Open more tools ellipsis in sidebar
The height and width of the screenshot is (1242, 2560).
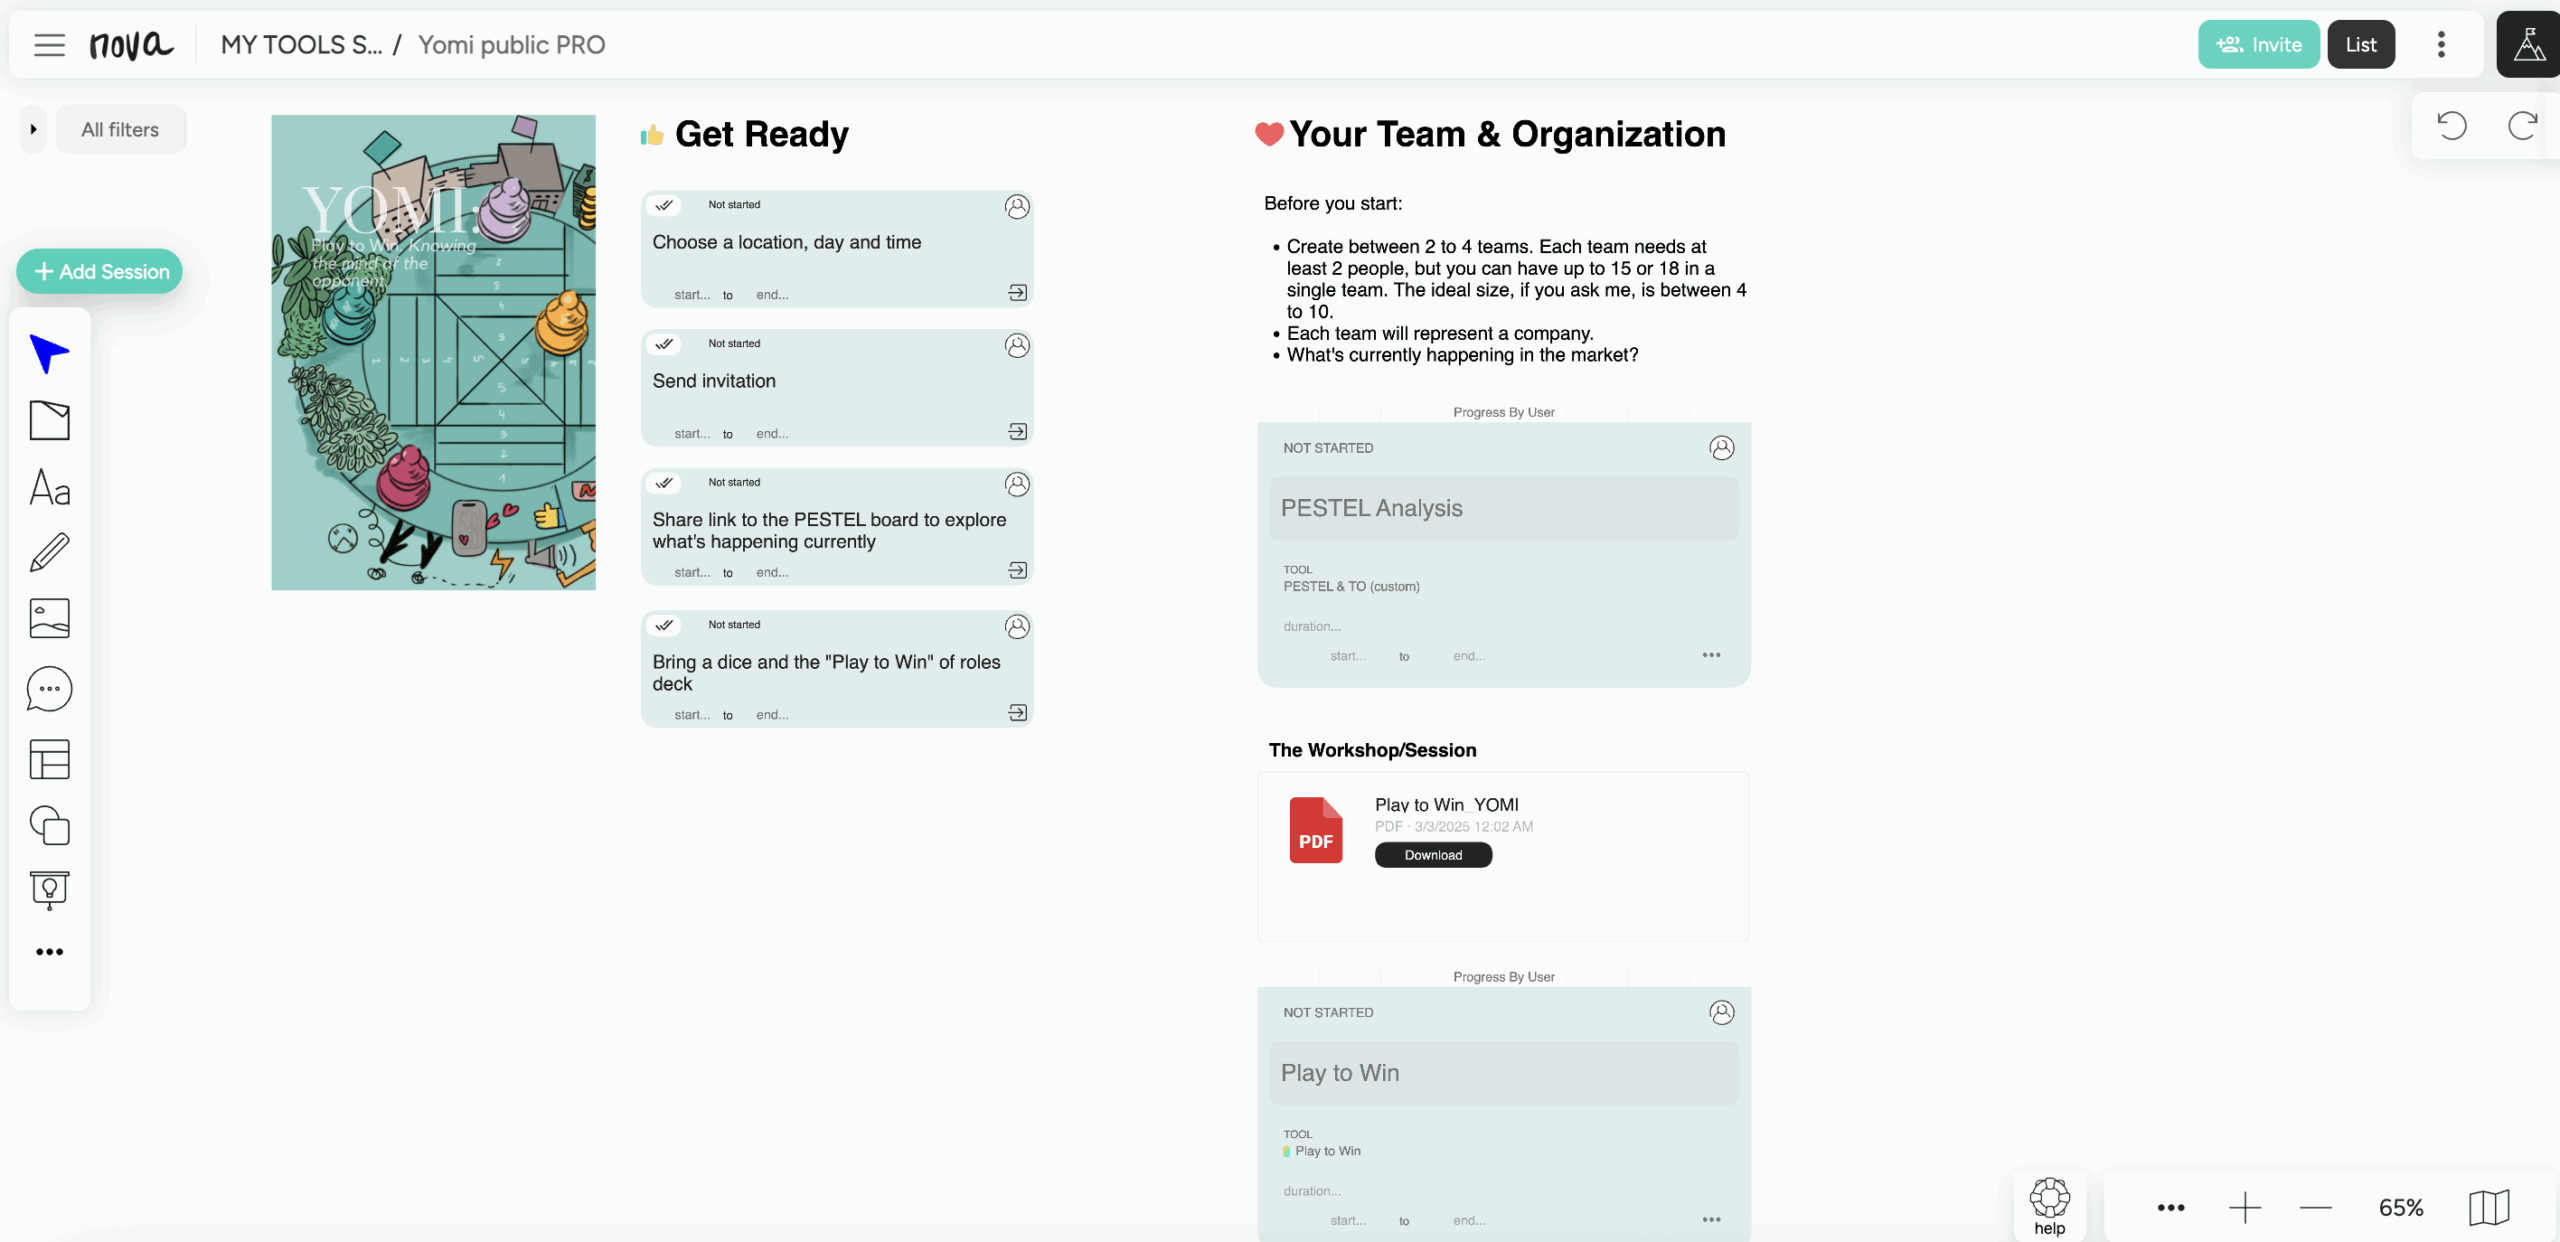49,952
